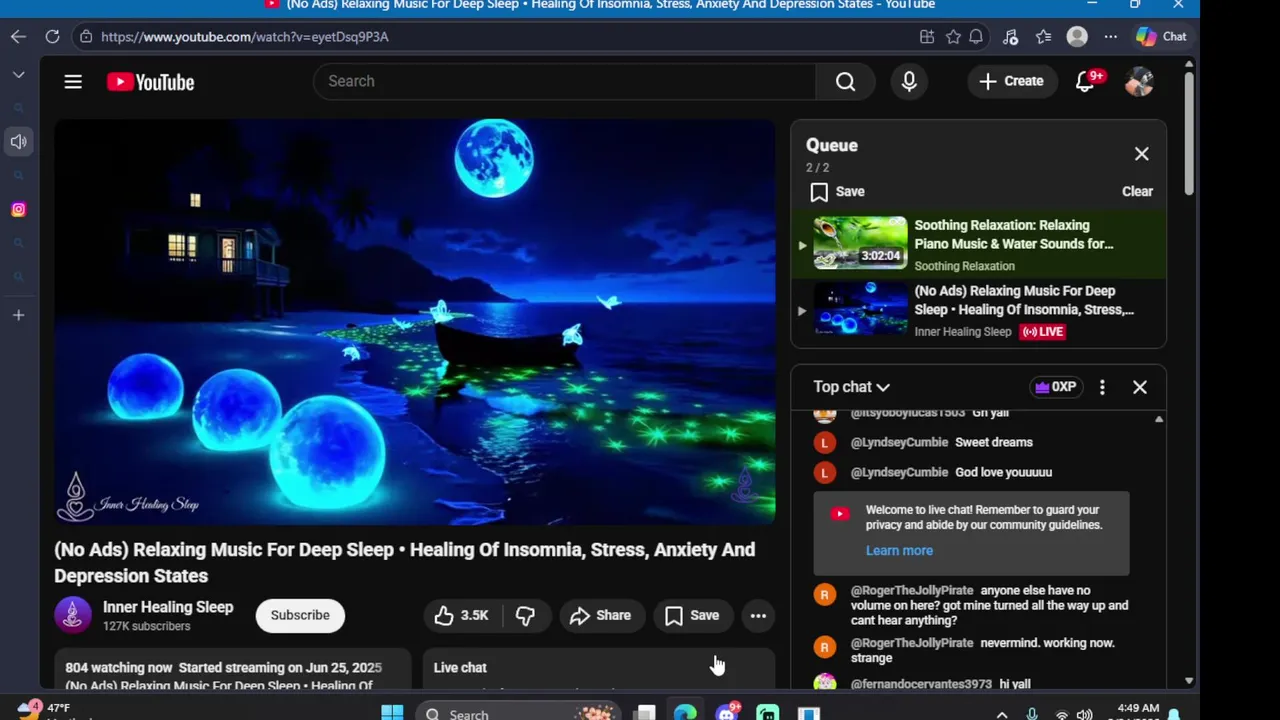Clear the queue
1280x720 pixels.
tap(1137, 191)
